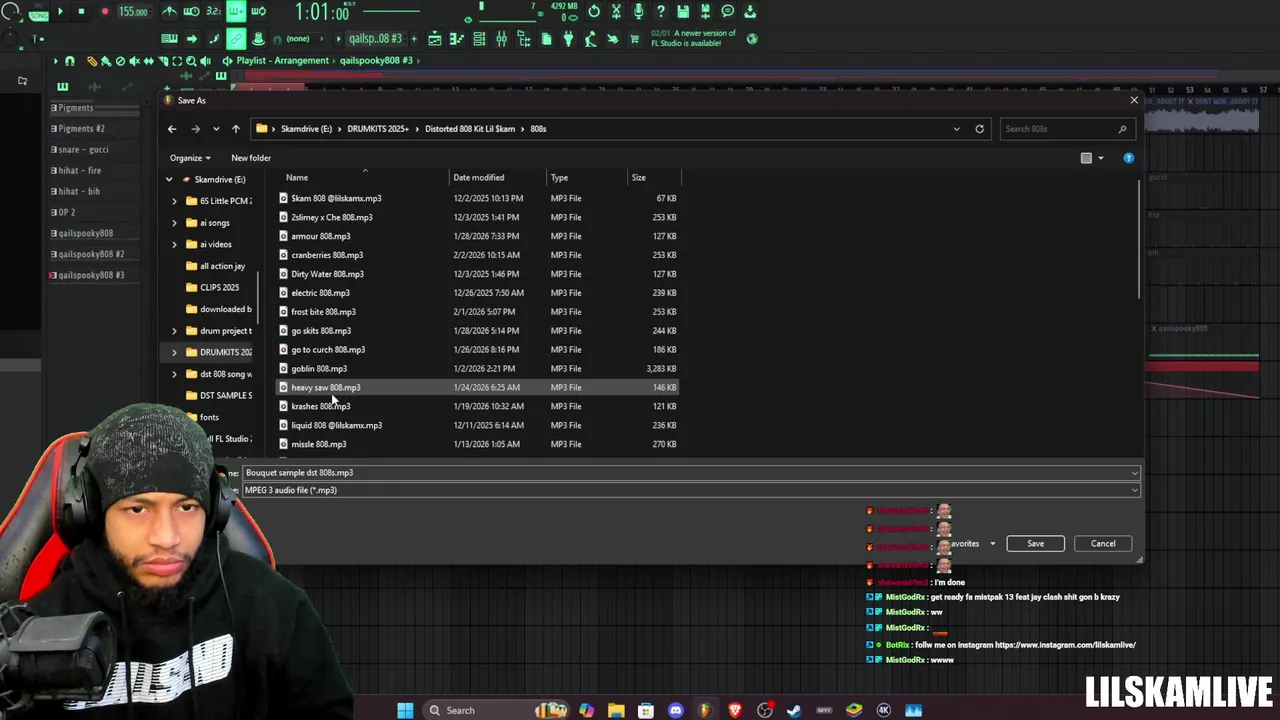Sort files by Date modified column
The width and height of the screenshot is (1280, 720).
point(478,178)
